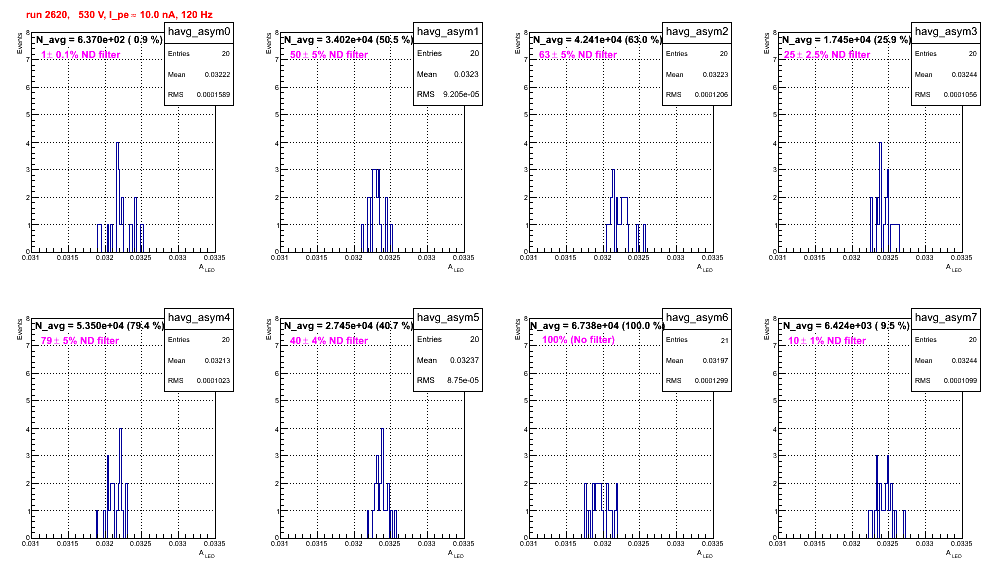Click the tallest histogram bar in havg_asym4 plot
The height and width of the screenshot is (572, 996).
[x=121, y=483]
